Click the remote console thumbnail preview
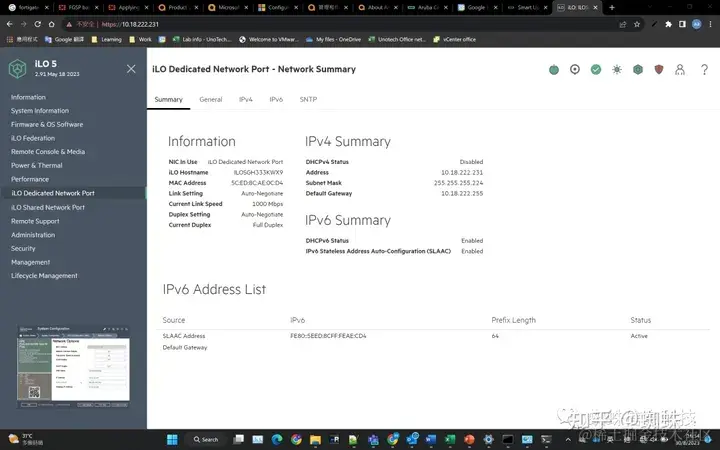This screenshot has height=450, width=720. (73, 366)
